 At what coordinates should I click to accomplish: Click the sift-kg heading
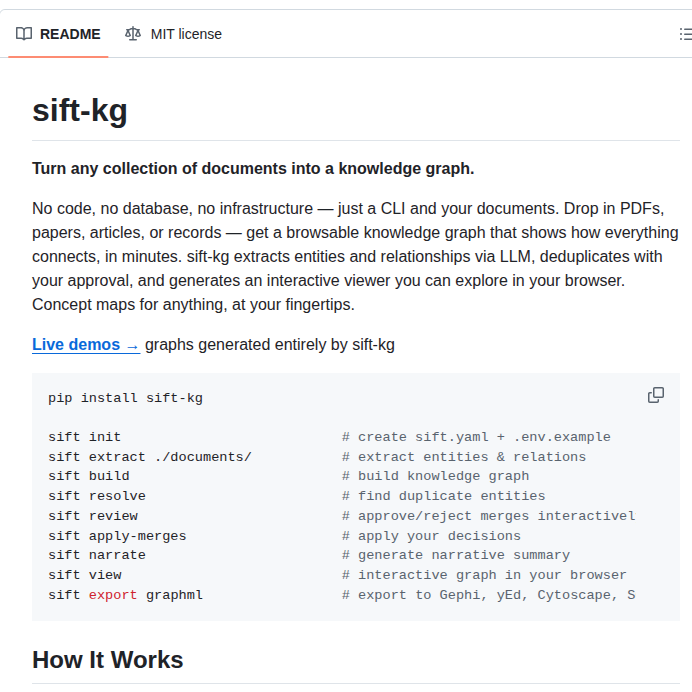pyautogui.click(x=80, y=110)
